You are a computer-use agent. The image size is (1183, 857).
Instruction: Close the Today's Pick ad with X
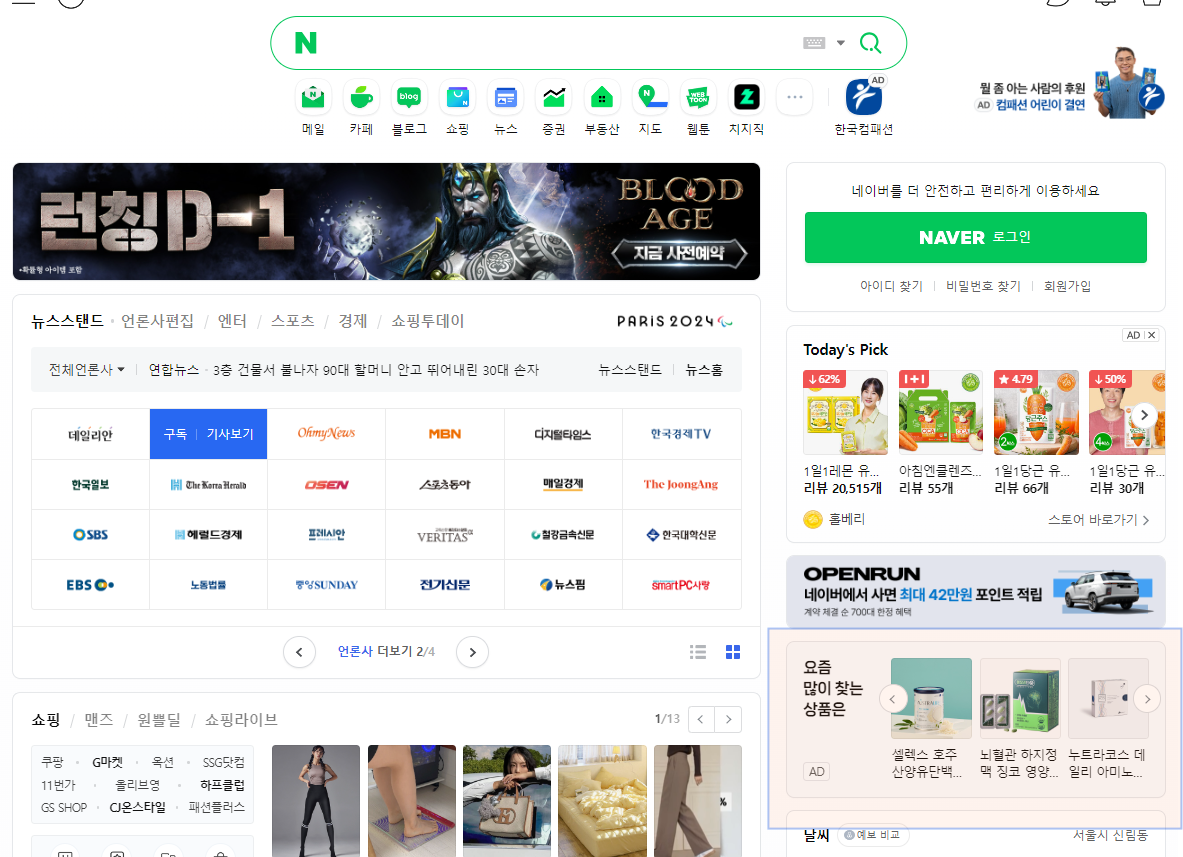point(1151,335)
